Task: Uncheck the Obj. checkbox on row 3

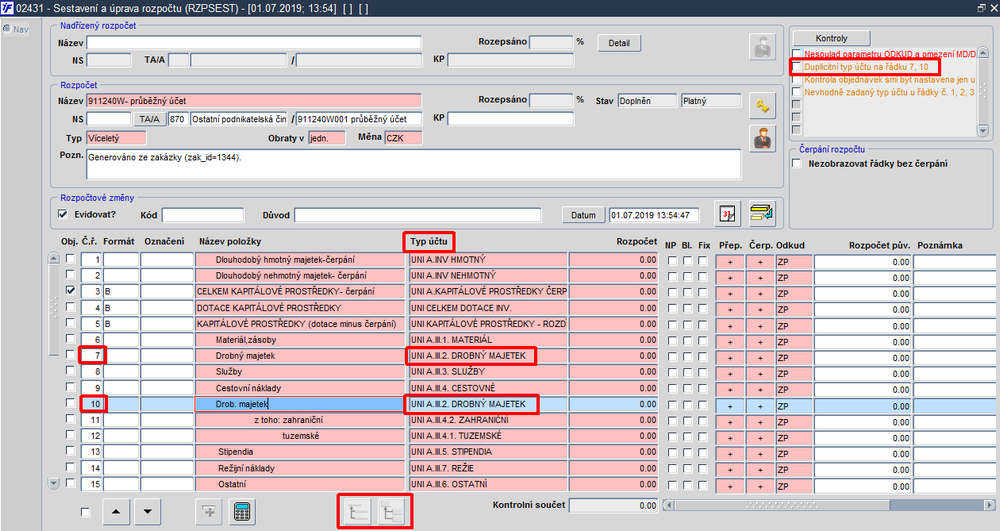Action: (71, 291)
